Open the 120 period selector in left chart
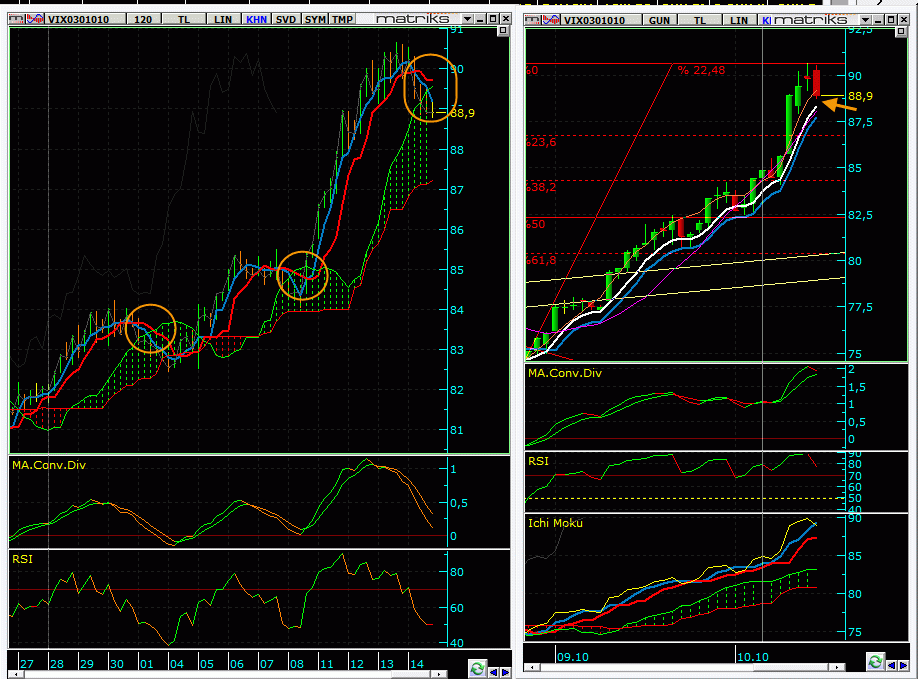The image size is (918, 679). tap(143, 19)
